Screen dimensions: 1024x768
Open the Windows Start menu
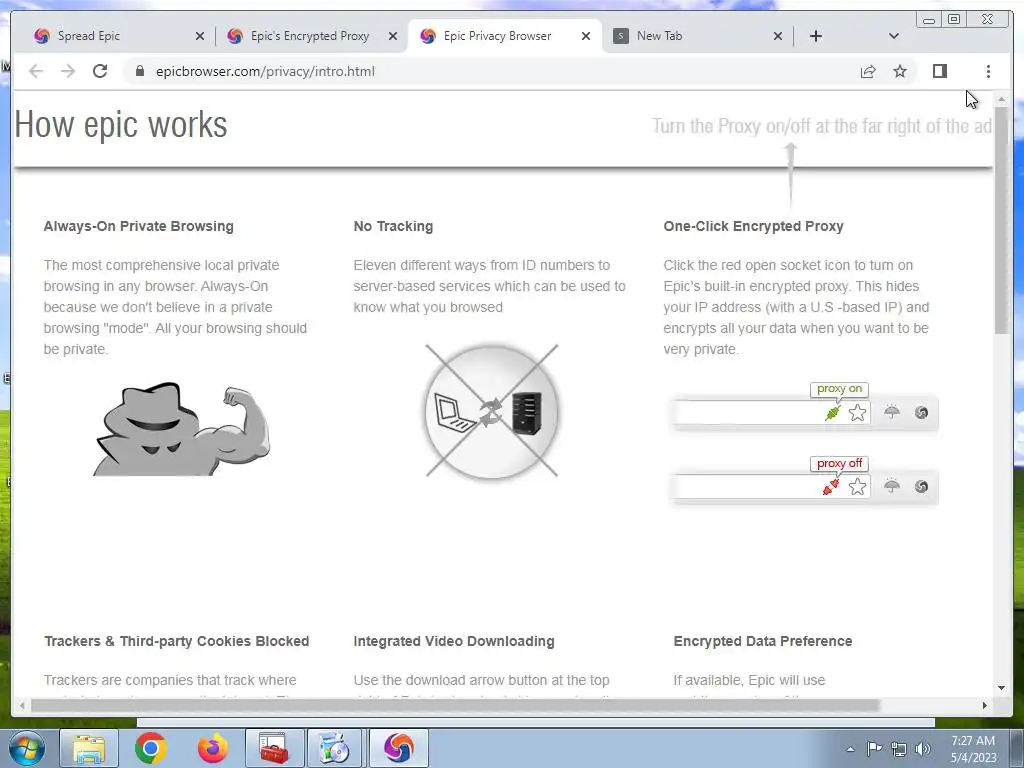(27, 748)
